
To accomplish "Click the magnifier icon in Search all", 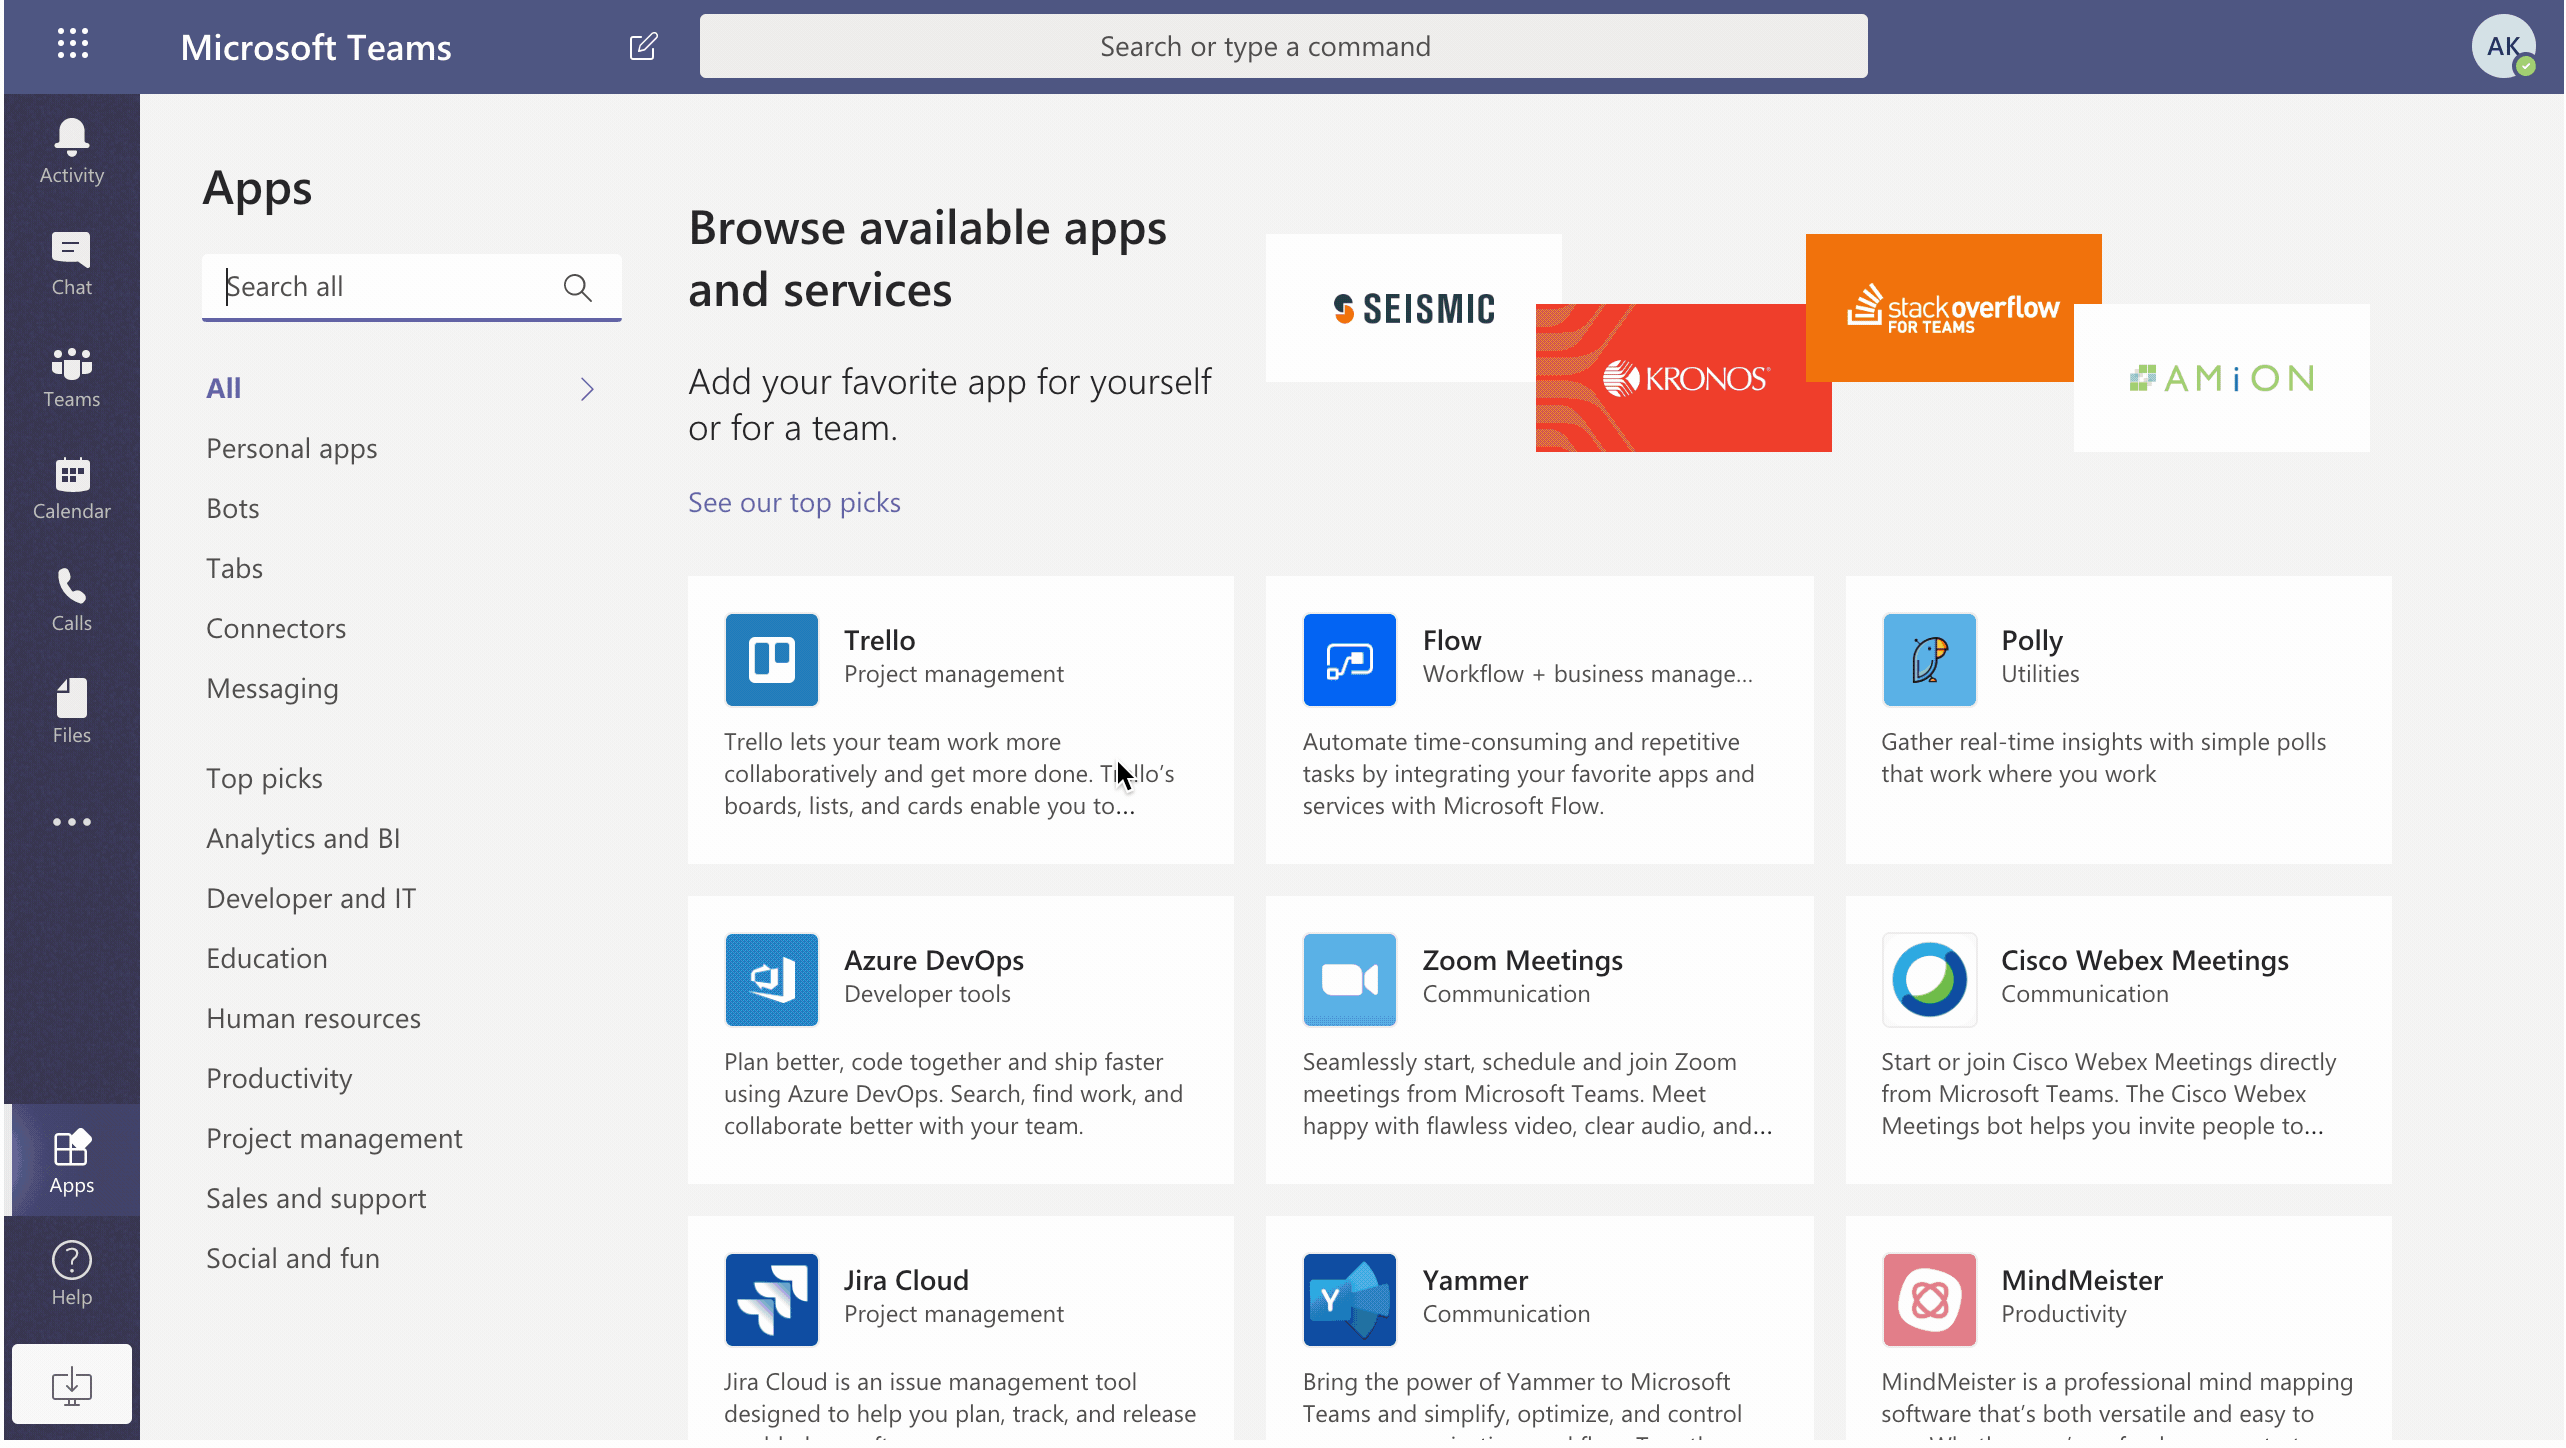I will click(577, 288).
